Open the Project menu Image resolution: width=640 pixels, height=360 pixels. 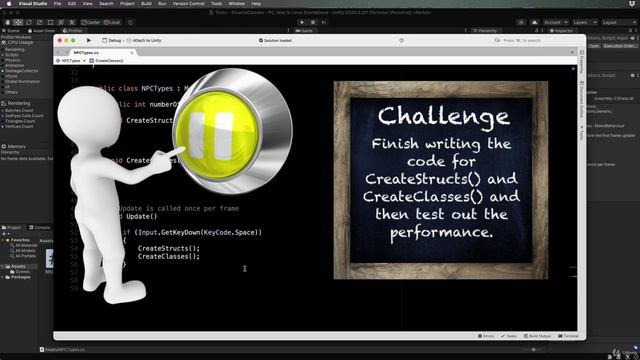click(x=127, y=4)
